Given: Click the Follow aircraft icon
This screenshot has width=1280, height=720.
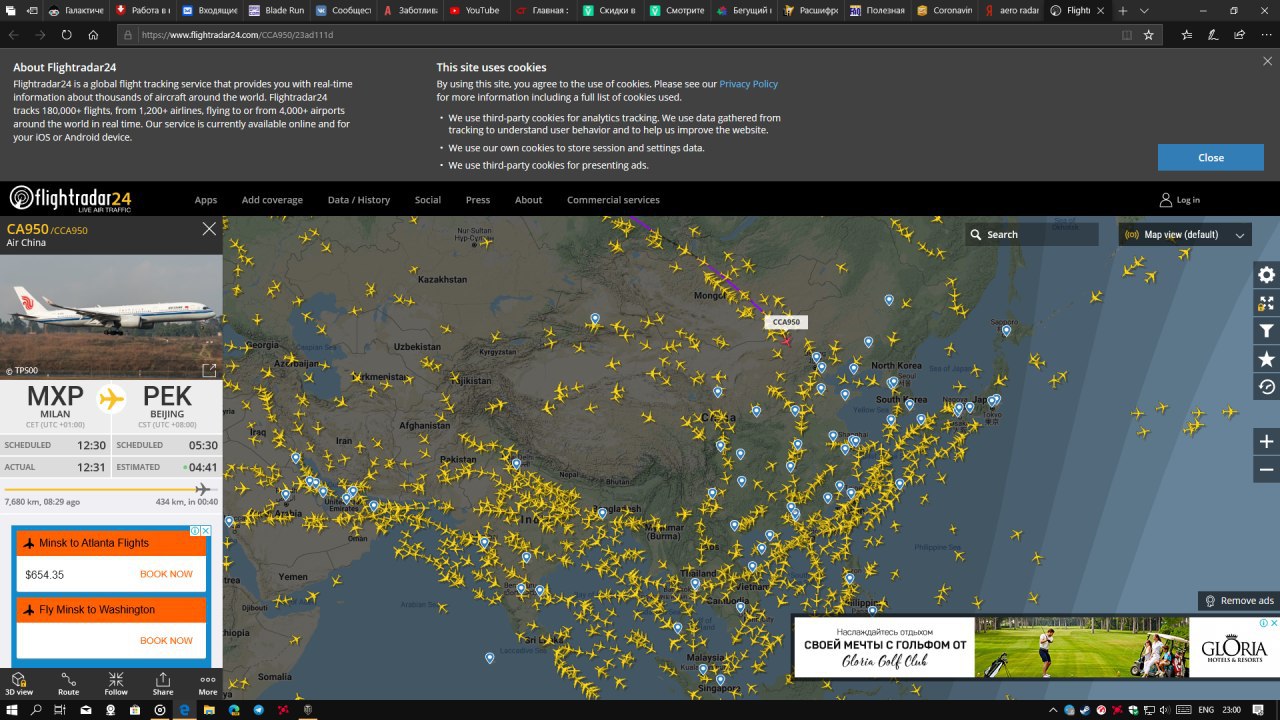Looking at the screenshot, I should pyautogui.click(x=116, y=683).
